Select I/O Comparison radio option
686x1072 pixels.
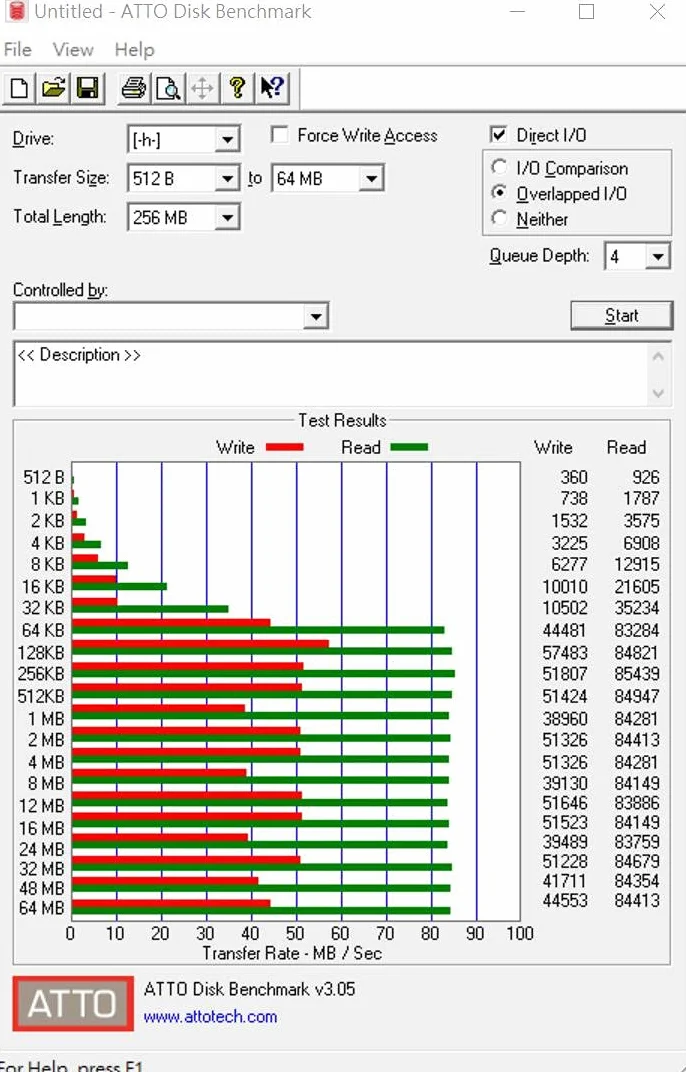[x=499, y=168]
